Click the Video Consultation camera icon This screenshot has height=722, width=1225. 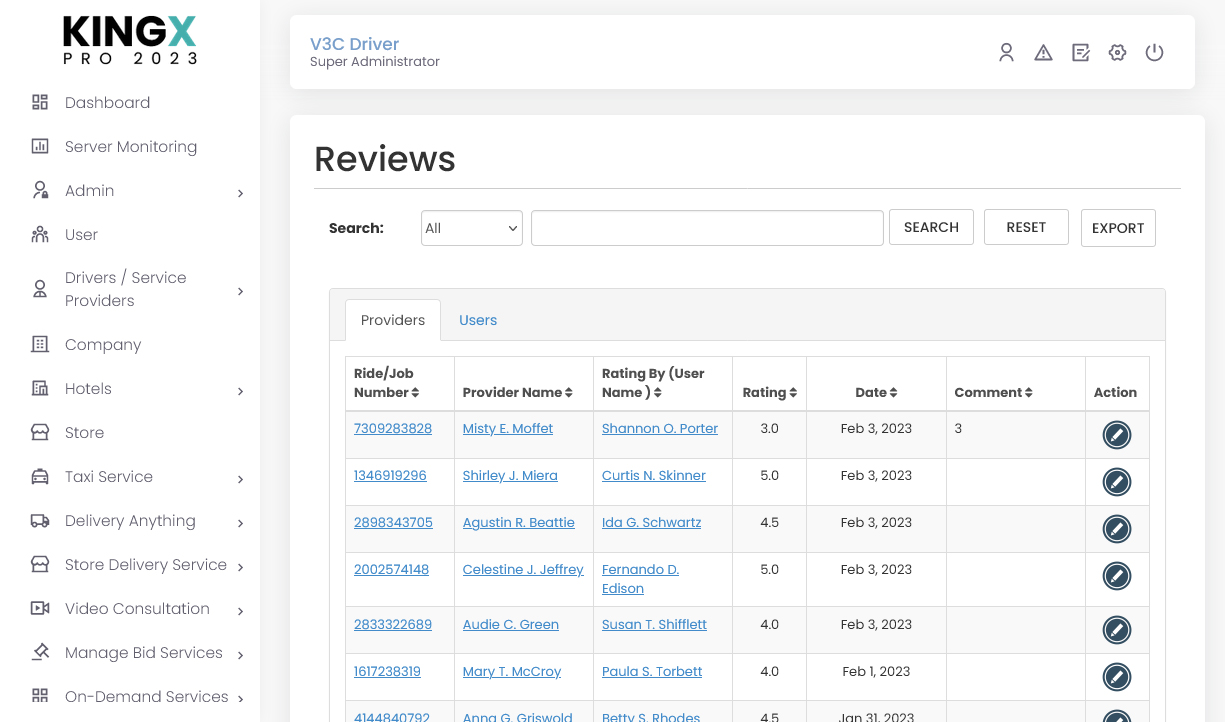click(x=40, y=608)
